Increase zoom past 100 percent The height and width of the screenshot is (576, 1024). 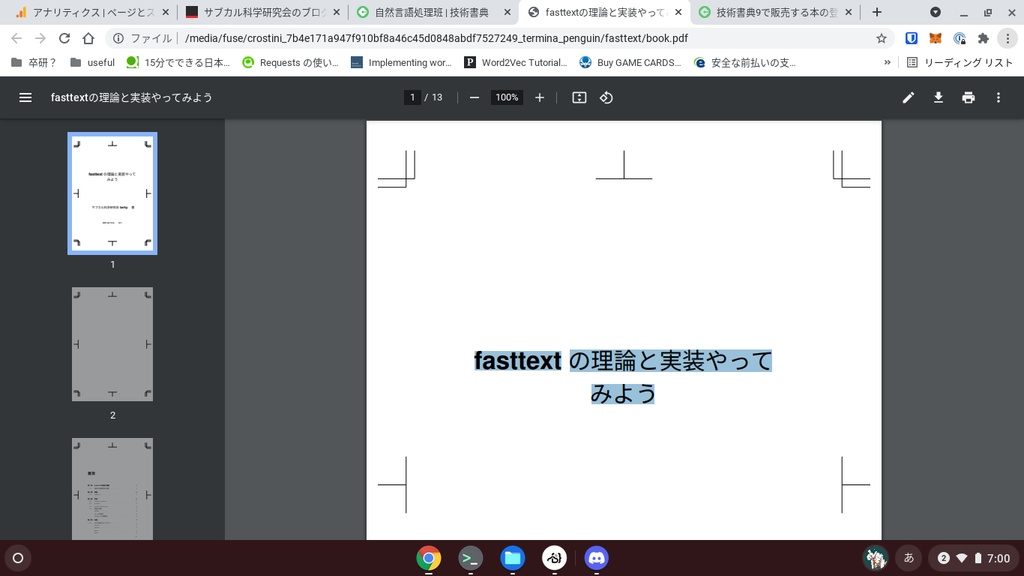pyautogui.click(x=540, y=97)
